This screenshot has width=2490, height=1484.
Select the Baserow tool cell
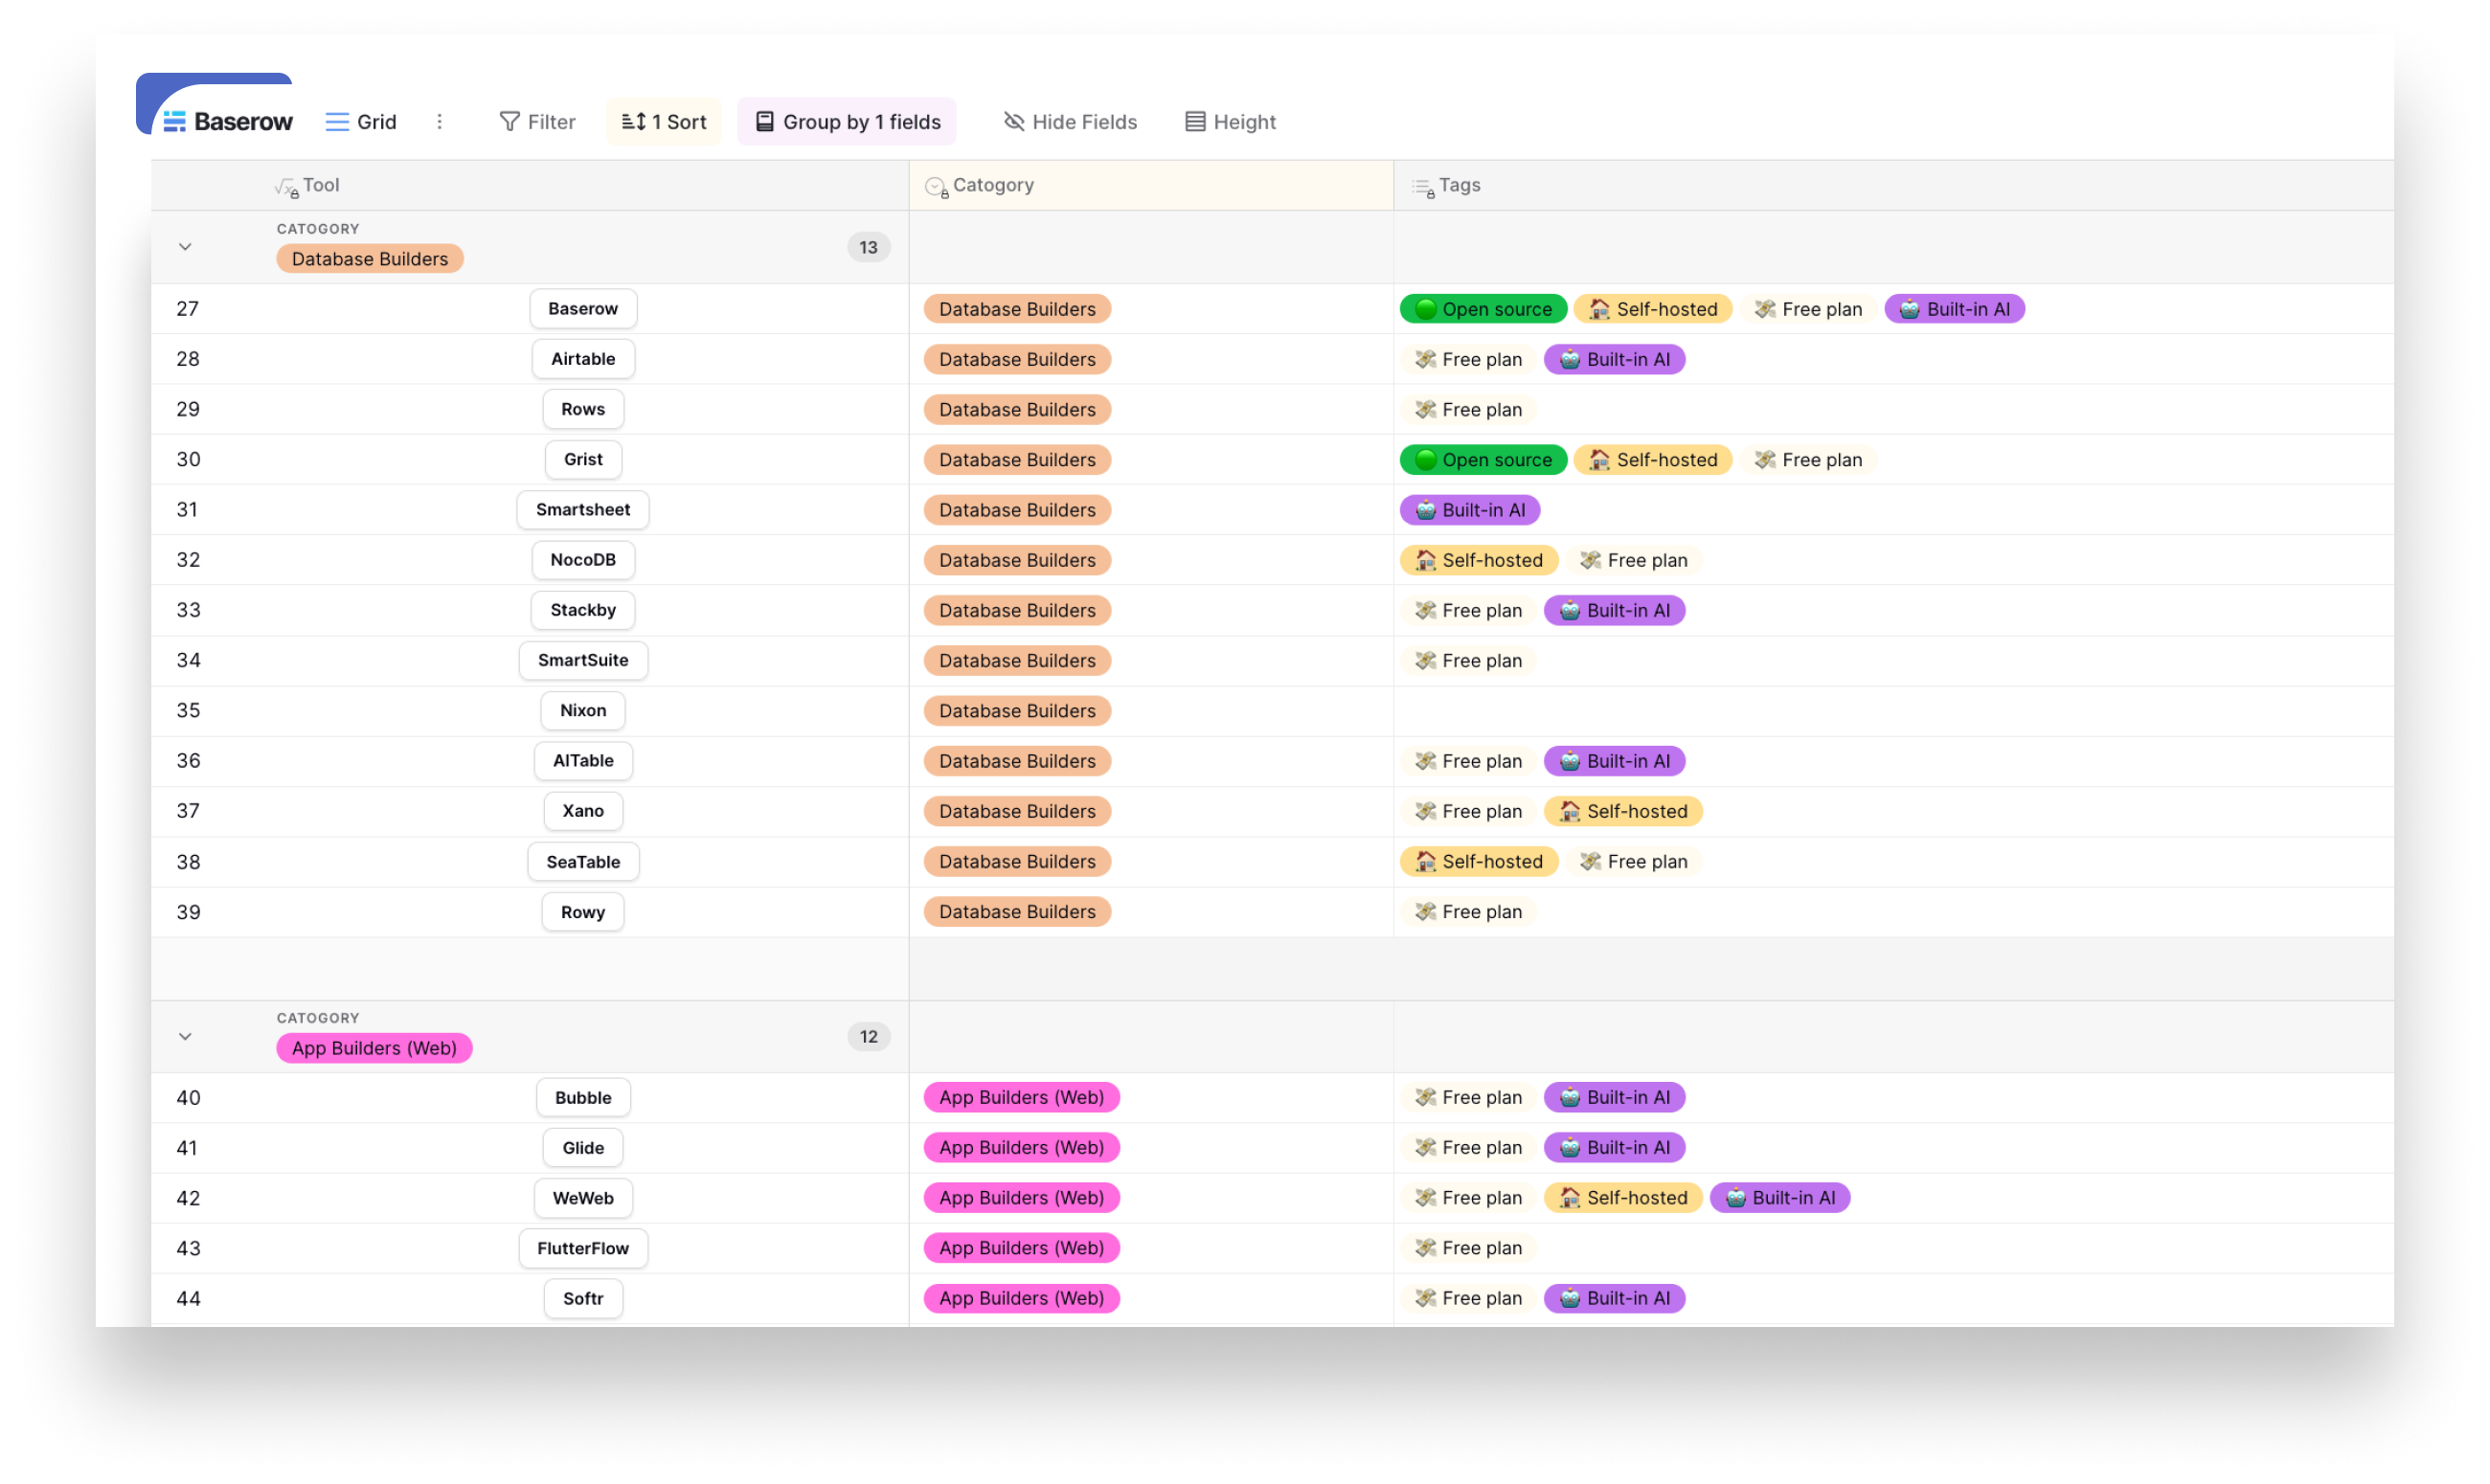(583, 309)
